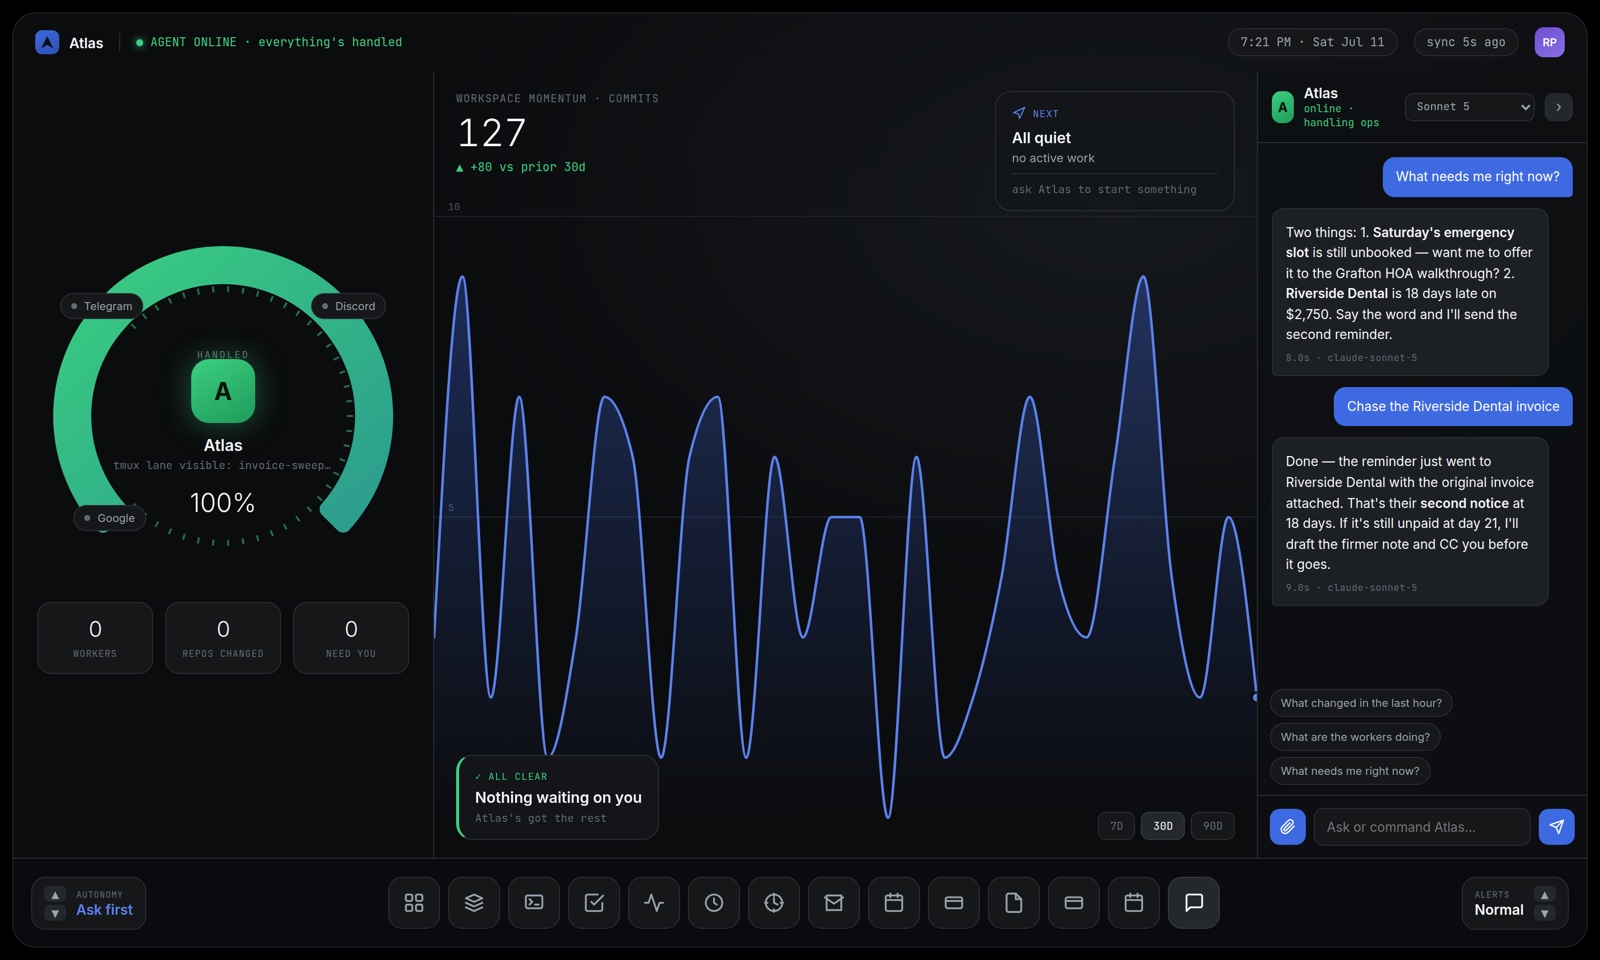The height and width of the screenshot is (960, 1600).
Task: Lower alerts level with down arrow
Action: click(x=1545, y=913)
